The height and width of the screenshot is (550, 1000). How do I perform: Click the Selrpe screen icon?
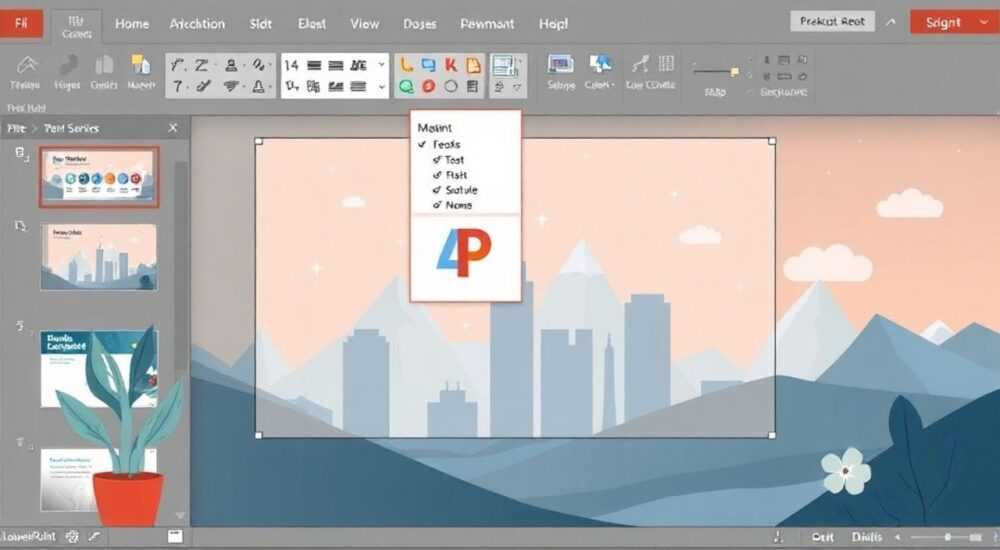click(x=561, y=64)
